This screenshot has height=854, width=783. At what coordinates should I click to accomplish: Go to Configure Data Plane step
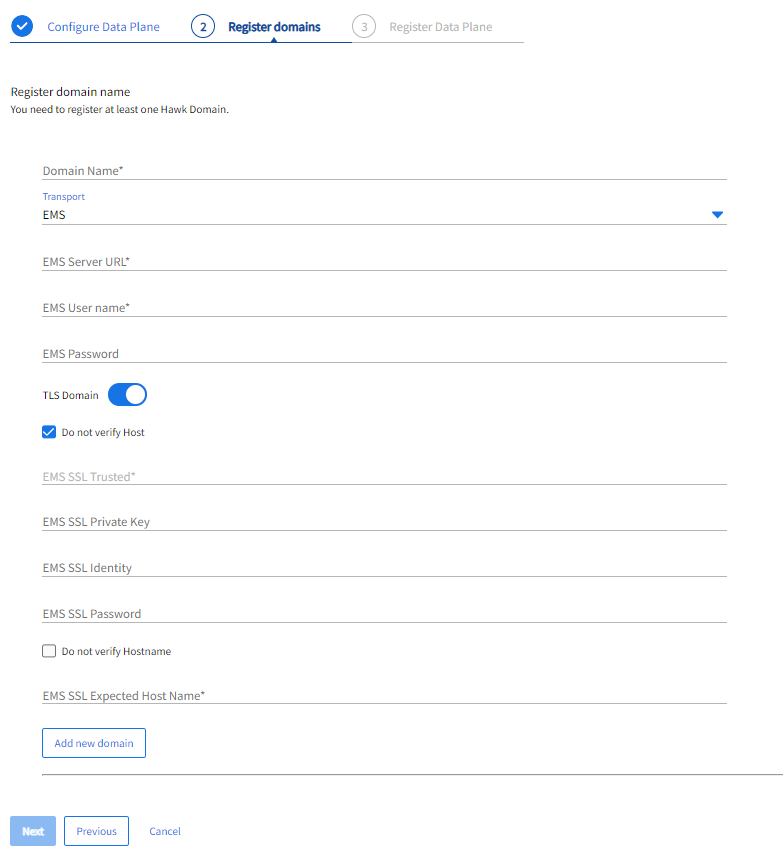point(103,27)
